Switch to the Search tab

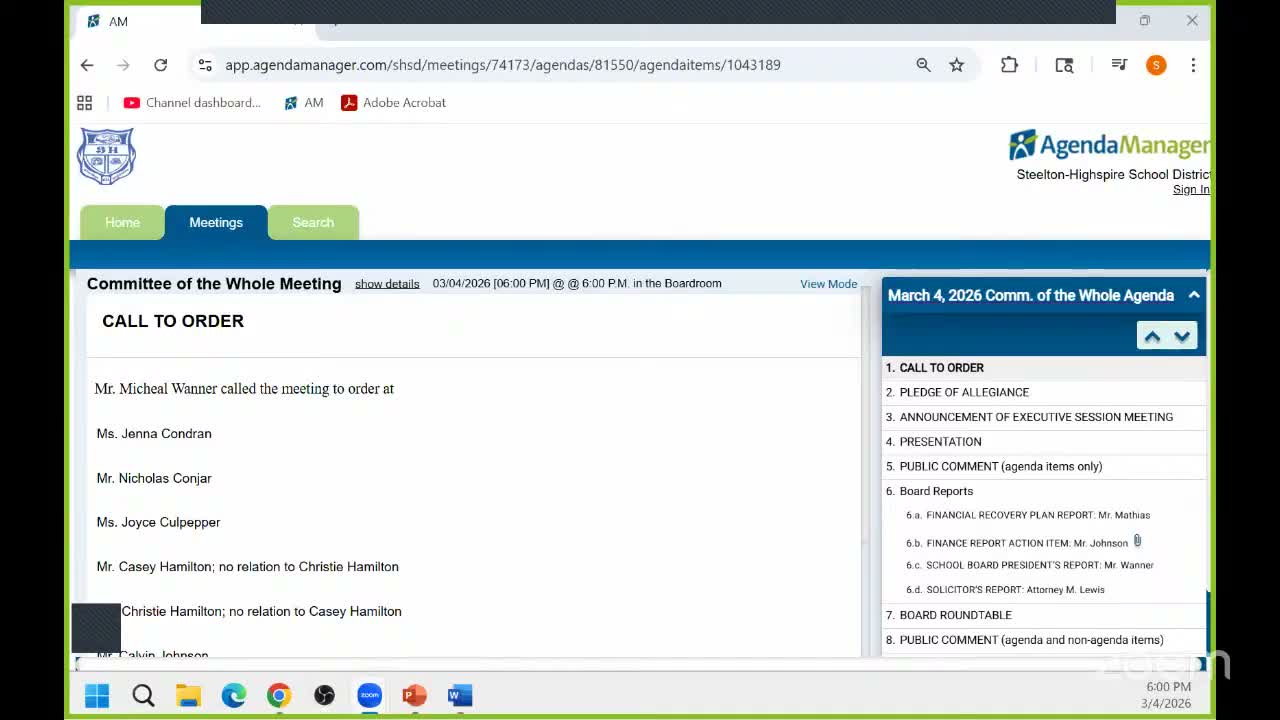(313, 222)
